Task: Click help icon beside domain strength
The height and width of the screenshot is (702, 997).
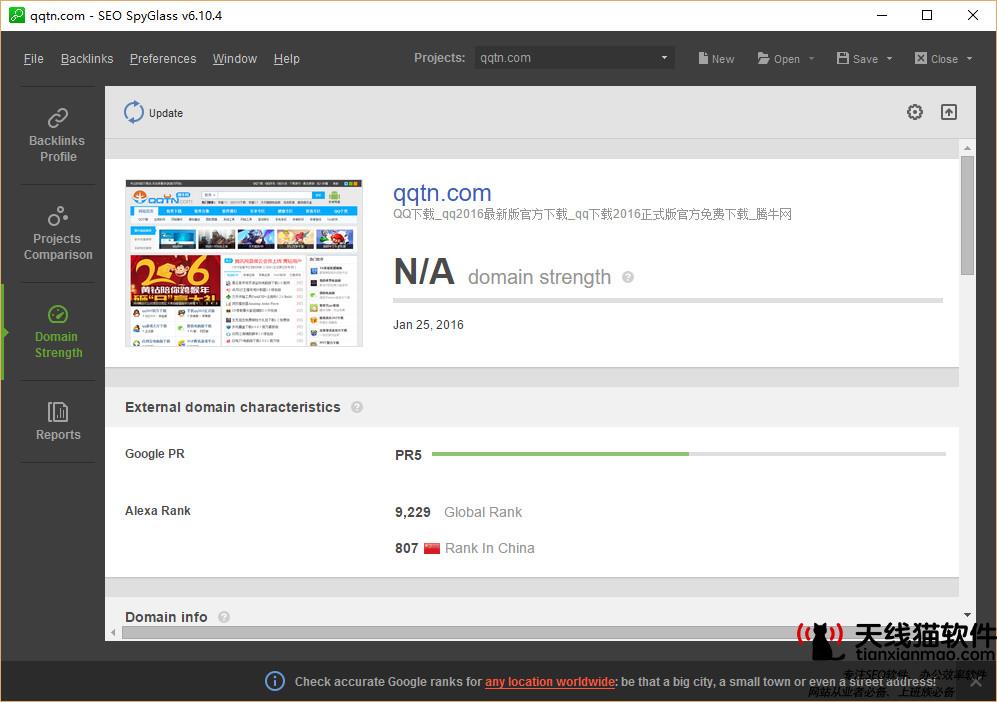Action: (628, 277)
